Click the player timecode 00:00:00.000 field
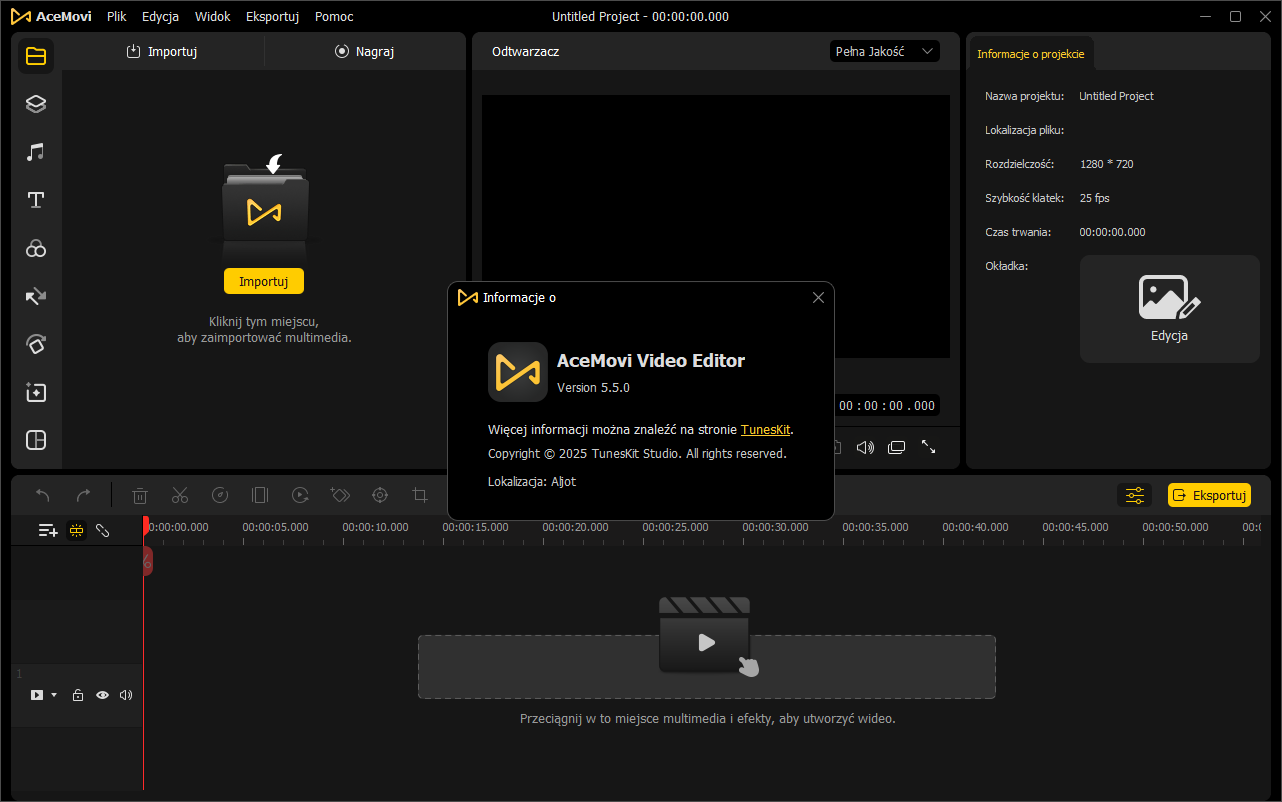 tap(886, 405)
